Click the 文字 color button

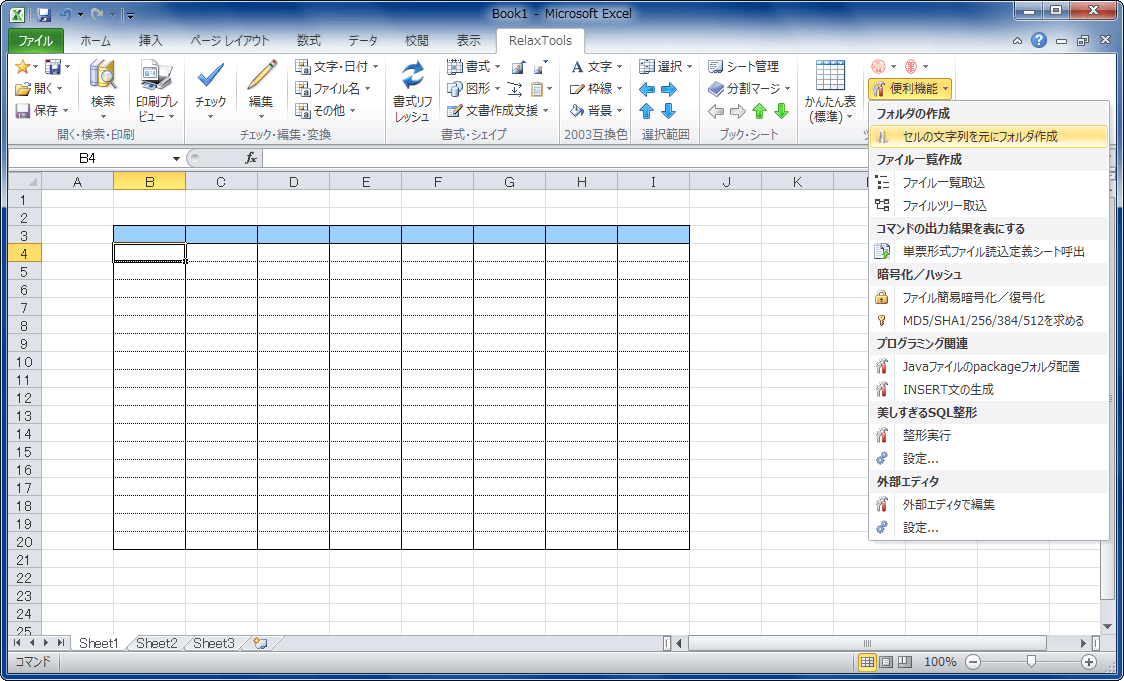(x=596, y=67)
